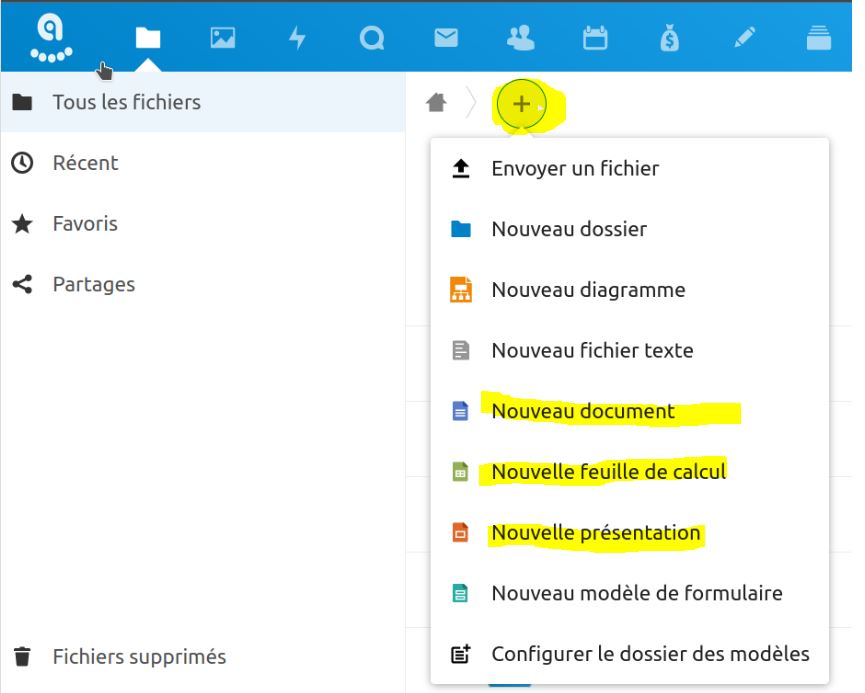Image resolution: width=865 pixels, height=693 pixels.
Task: Open the Activity lightning bolt icon
Action: click(x=297, y=39)
